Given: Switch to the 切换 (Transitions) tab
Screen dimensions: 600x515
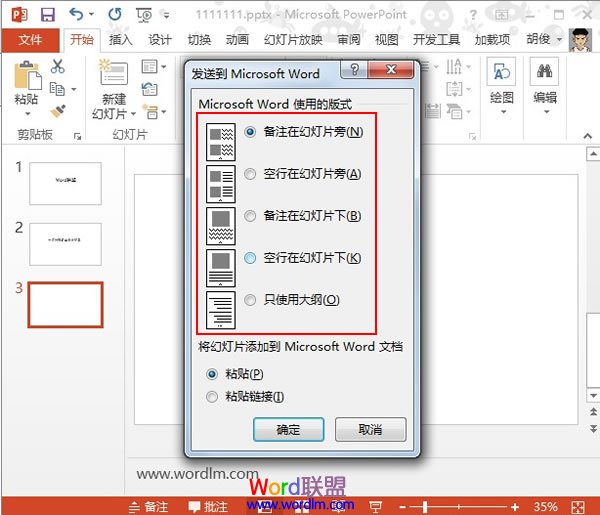Looking at the screenshot, I should pos(199,40).
